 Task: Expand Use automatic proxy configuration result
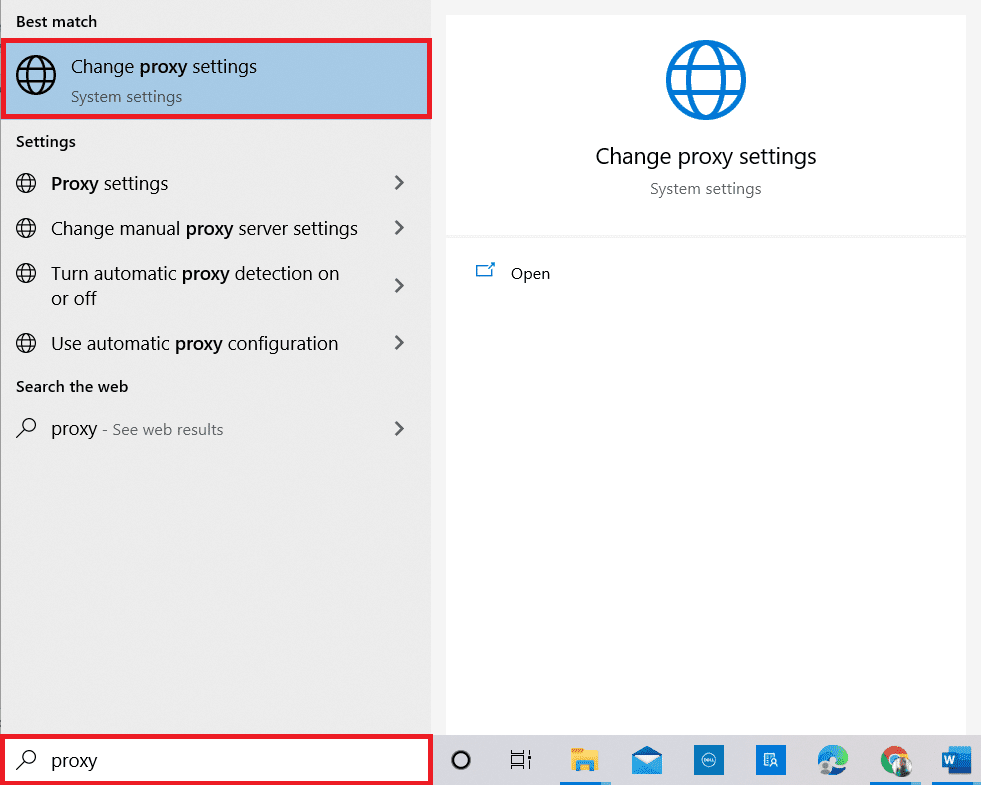[x=399, y=343]
